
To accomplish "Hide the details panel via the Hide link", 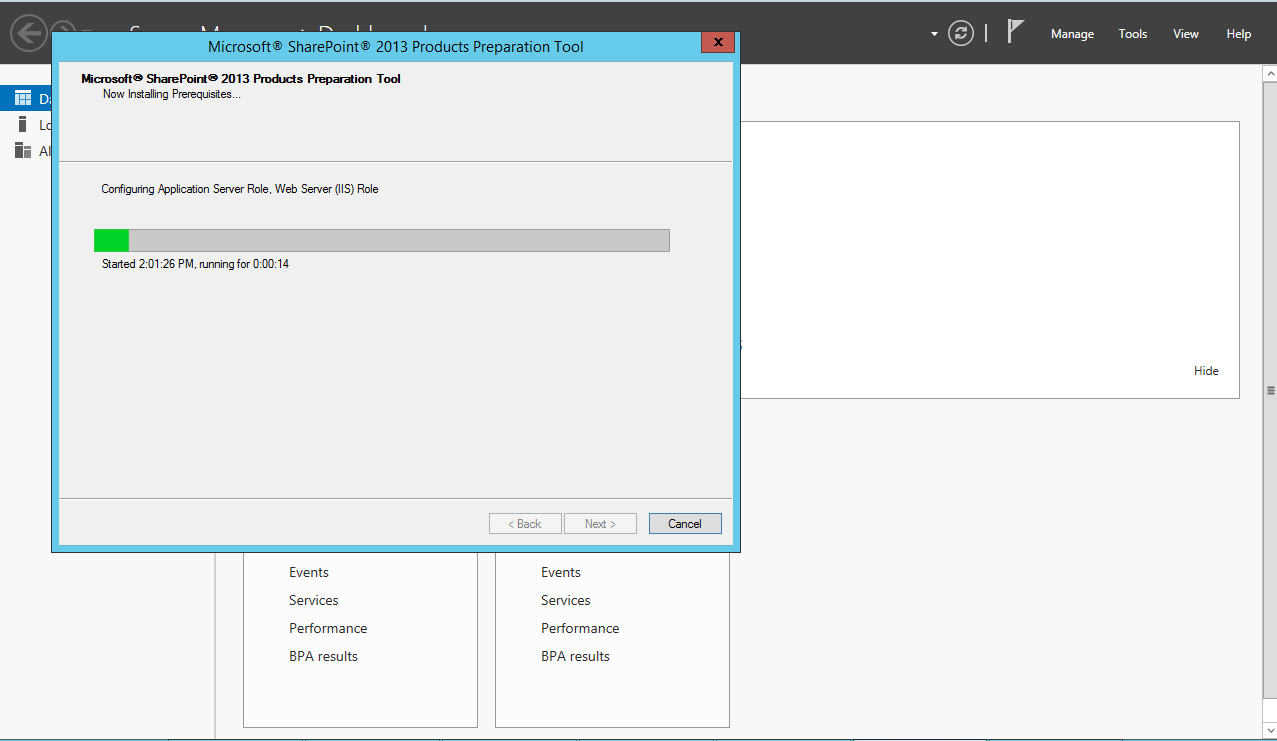I will point(1205,370).
